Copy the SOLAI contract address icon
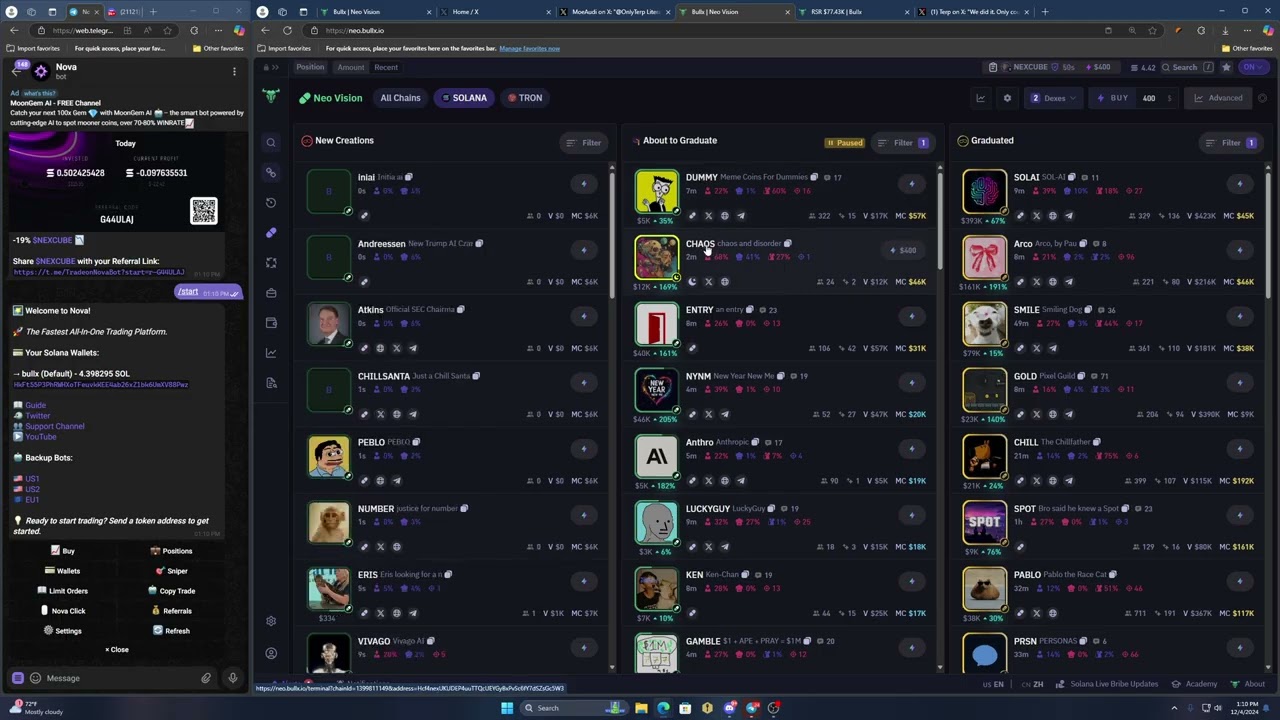This screenshot has height=720, width=1280. click(1071, 177)
